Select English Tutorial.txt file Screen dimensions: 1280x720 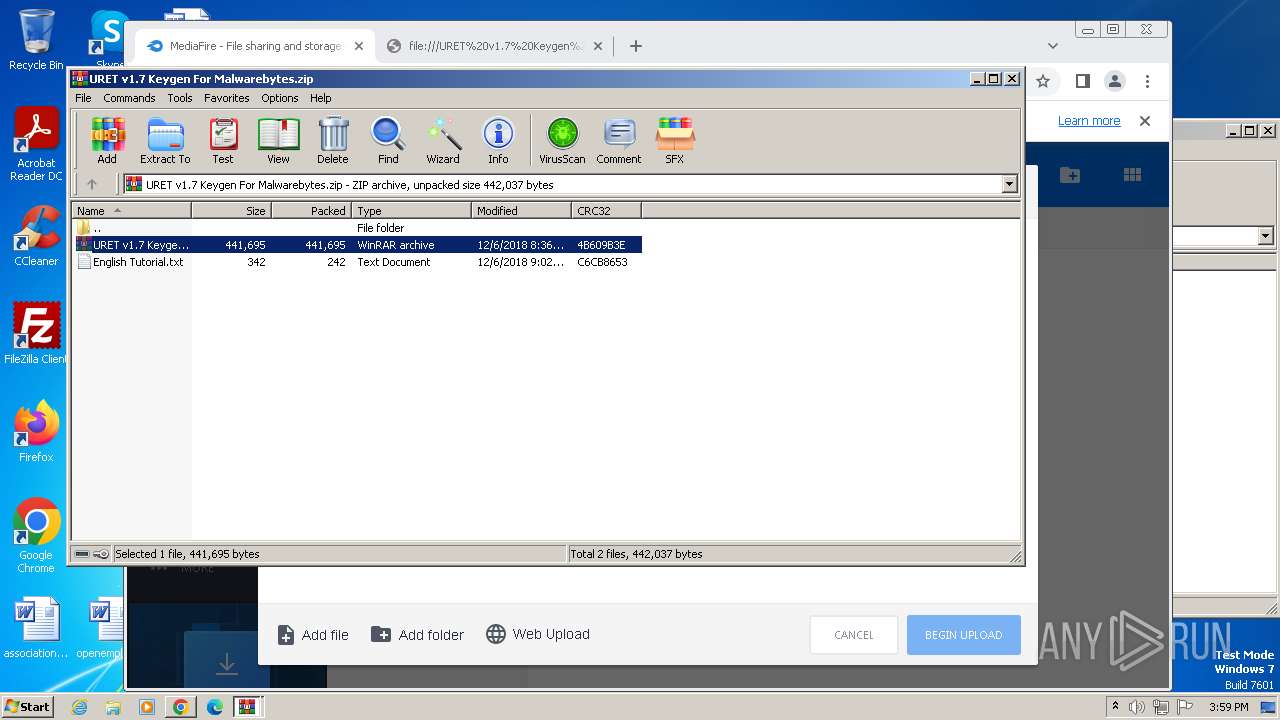coord(356,262)
